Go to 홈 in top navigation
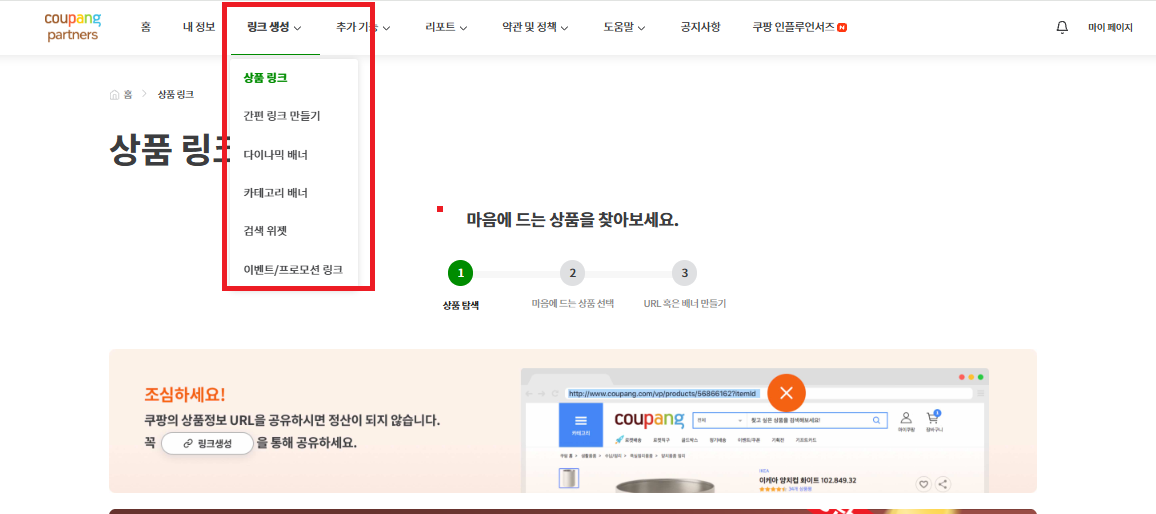 pos(146,27)
